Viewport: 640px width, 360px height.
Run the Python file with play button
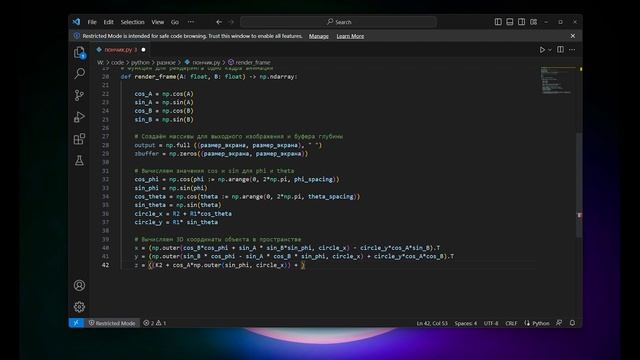[x=542, y=50]
